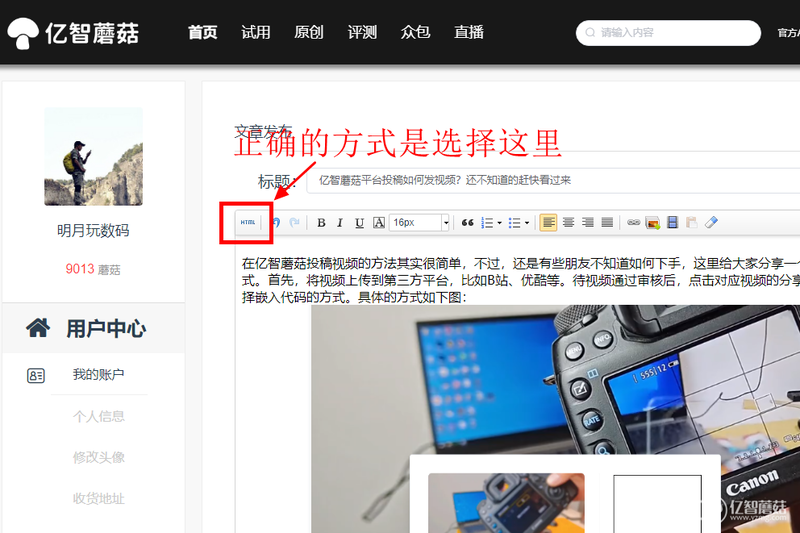Click the user avatar photo
800x533 pixels.
tap(93, 157)
